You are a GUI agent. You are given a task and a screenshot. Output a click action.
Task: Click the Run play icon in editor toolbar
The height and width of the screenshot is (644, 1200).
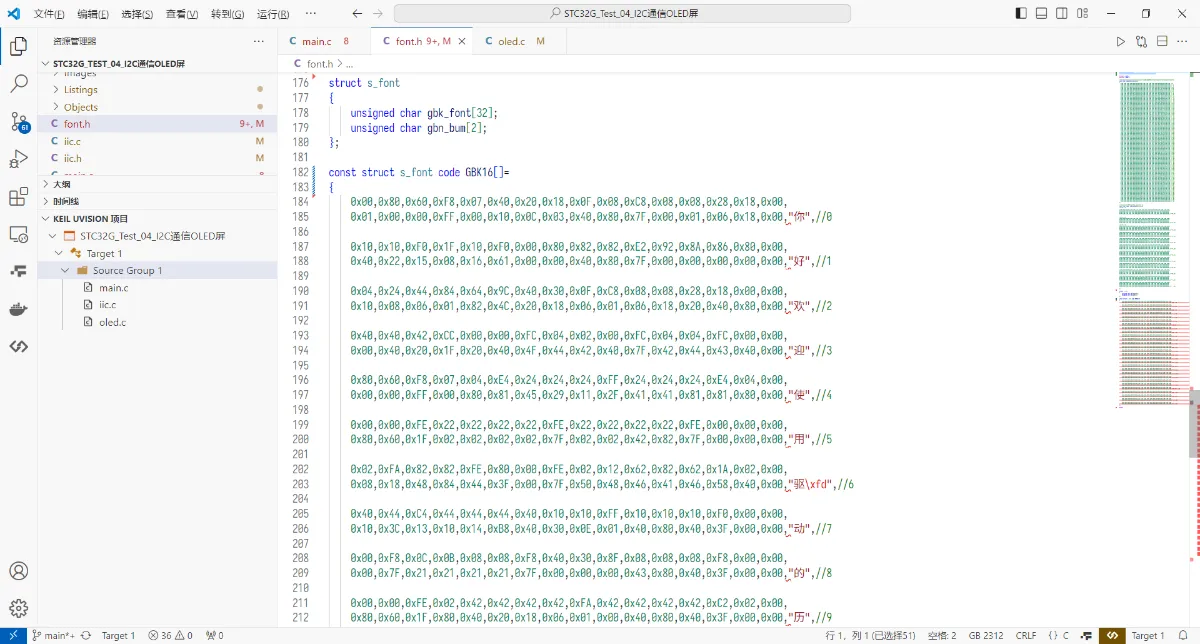pyautogui.click(x=1120, y=41)
